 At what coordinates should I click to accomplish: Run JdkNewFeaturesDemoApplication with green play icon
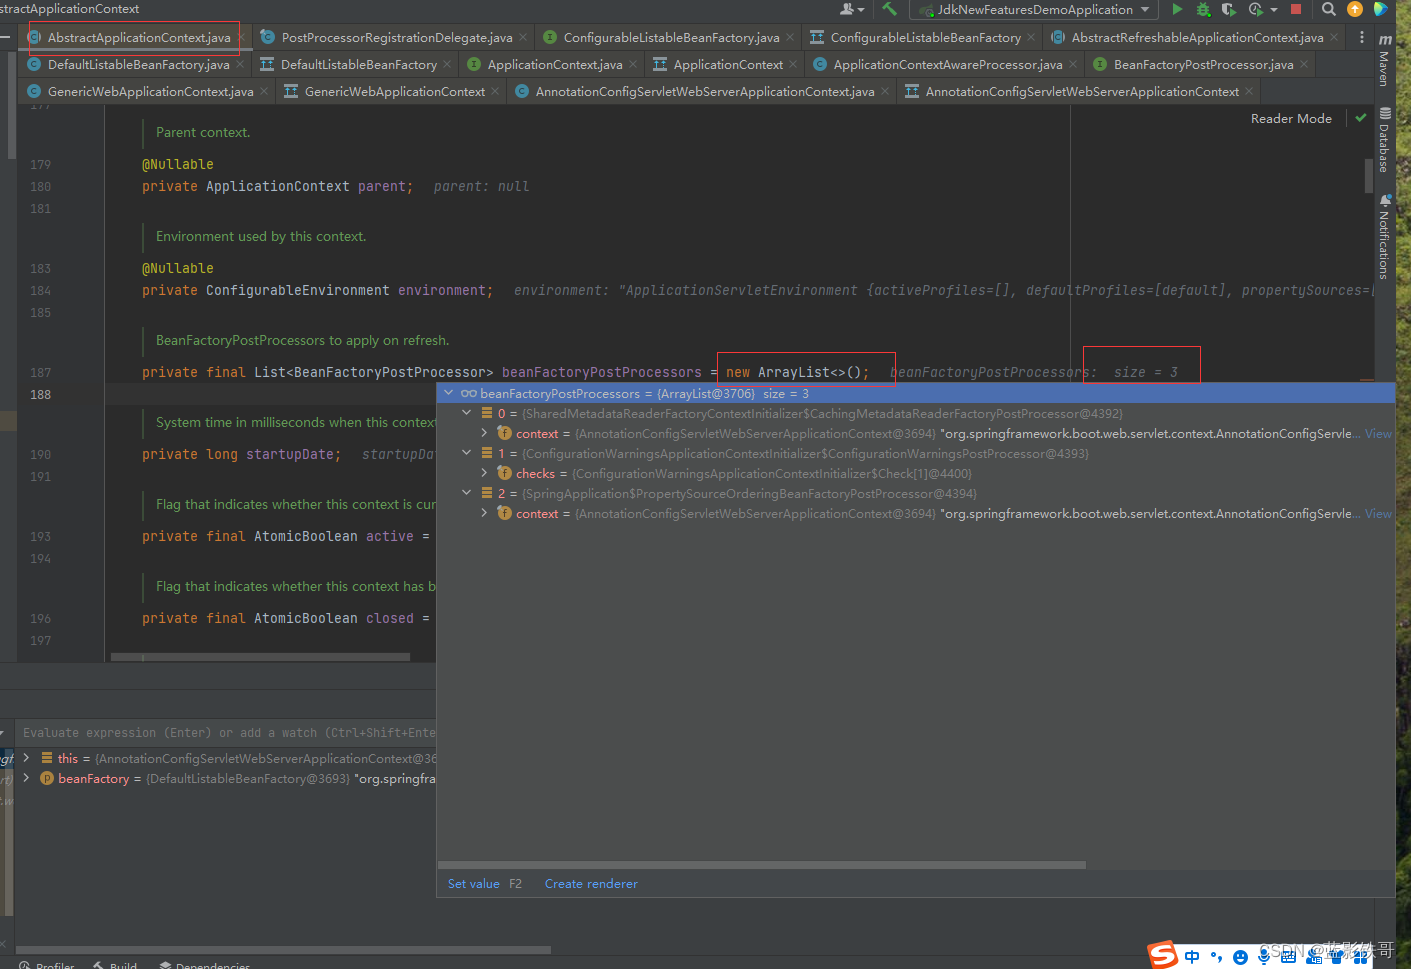coord(1177,9)
